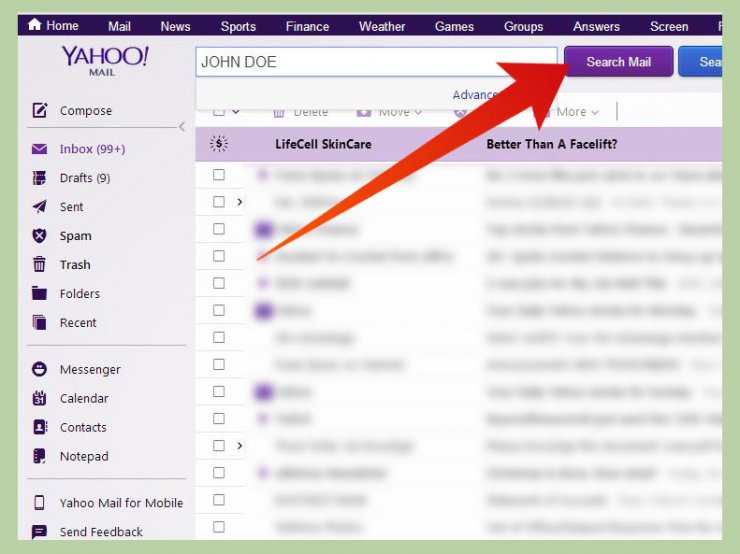Image resolution: width=740 pixels, height=554 pixels.
Task: Tick the checkbox of the eighth email row
Action: (219, 364)
